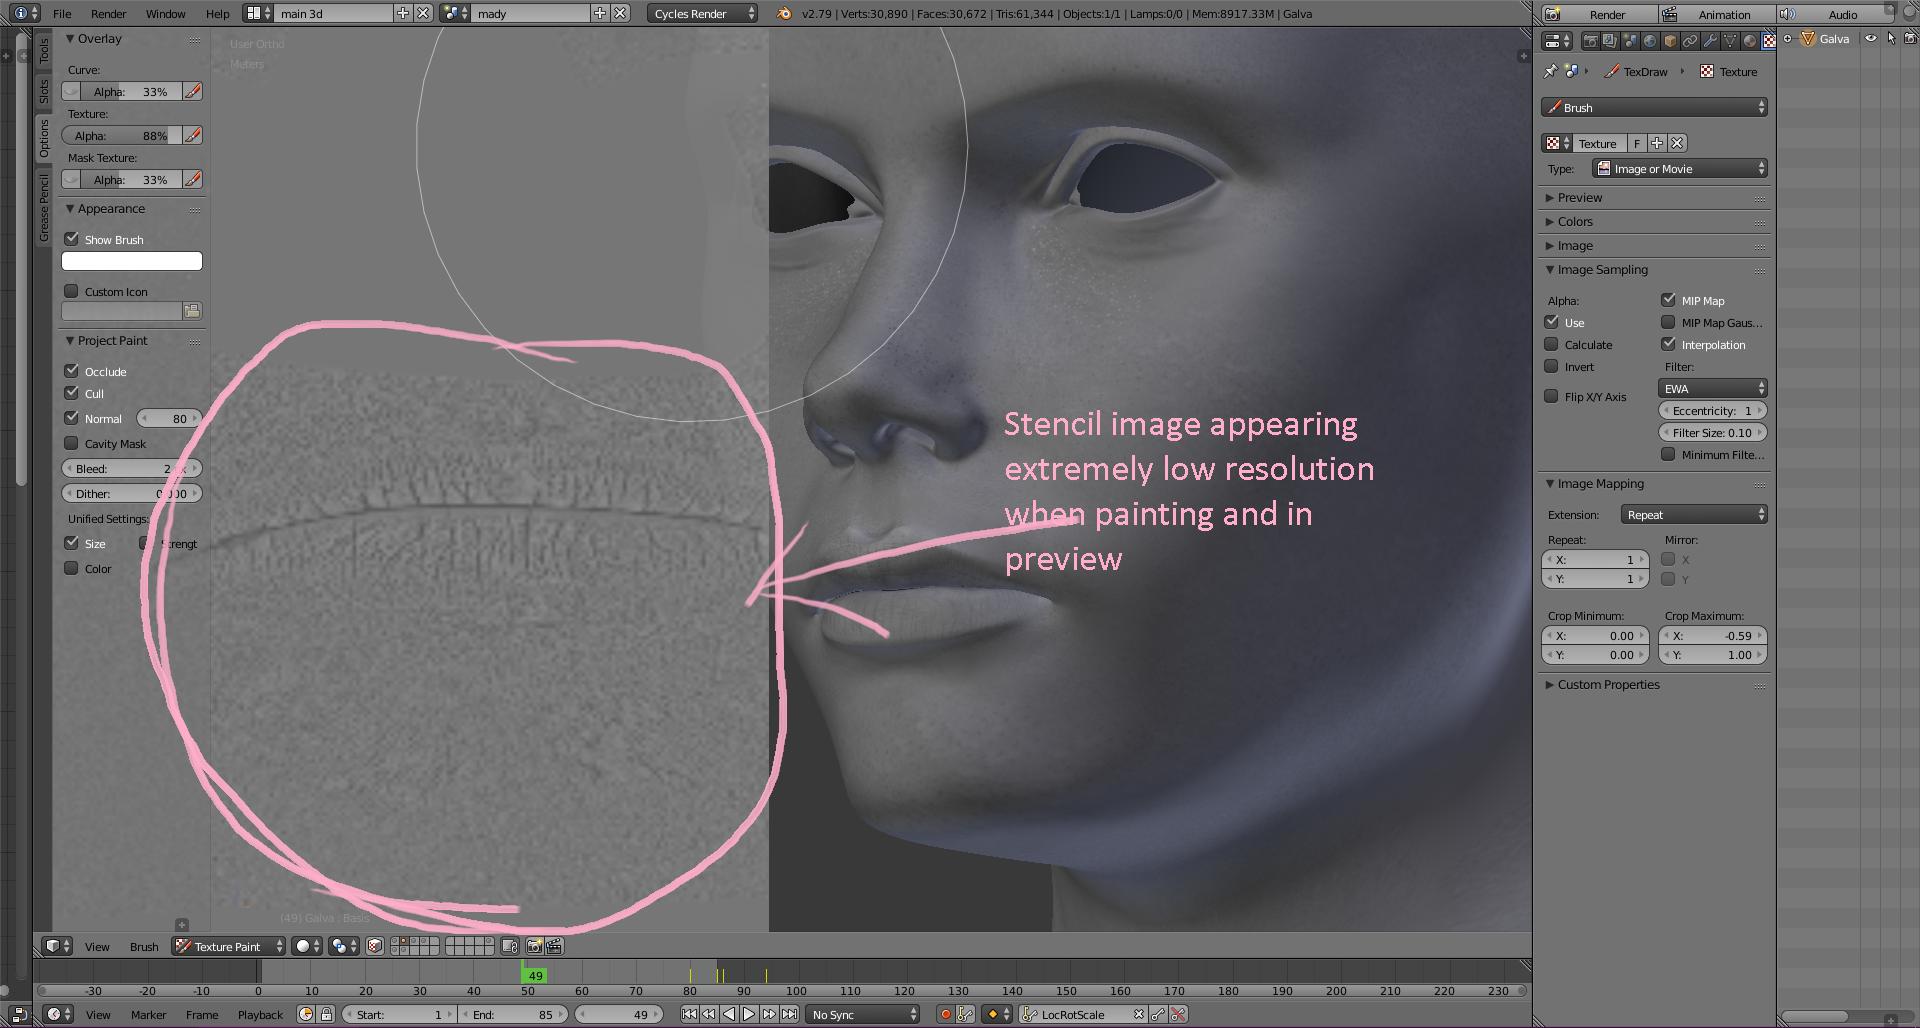Enable Cavity Mask checkbox
This screenshot has width=1920, height=1028.
[x=71, y=443]
